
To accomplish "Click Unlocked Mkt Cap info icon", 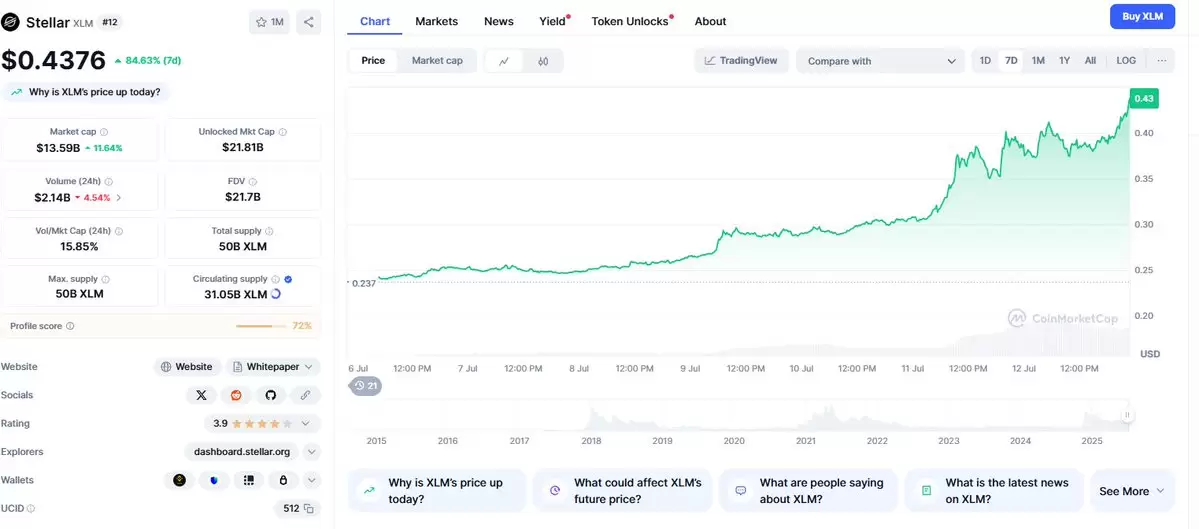I will tap(283, 131).
